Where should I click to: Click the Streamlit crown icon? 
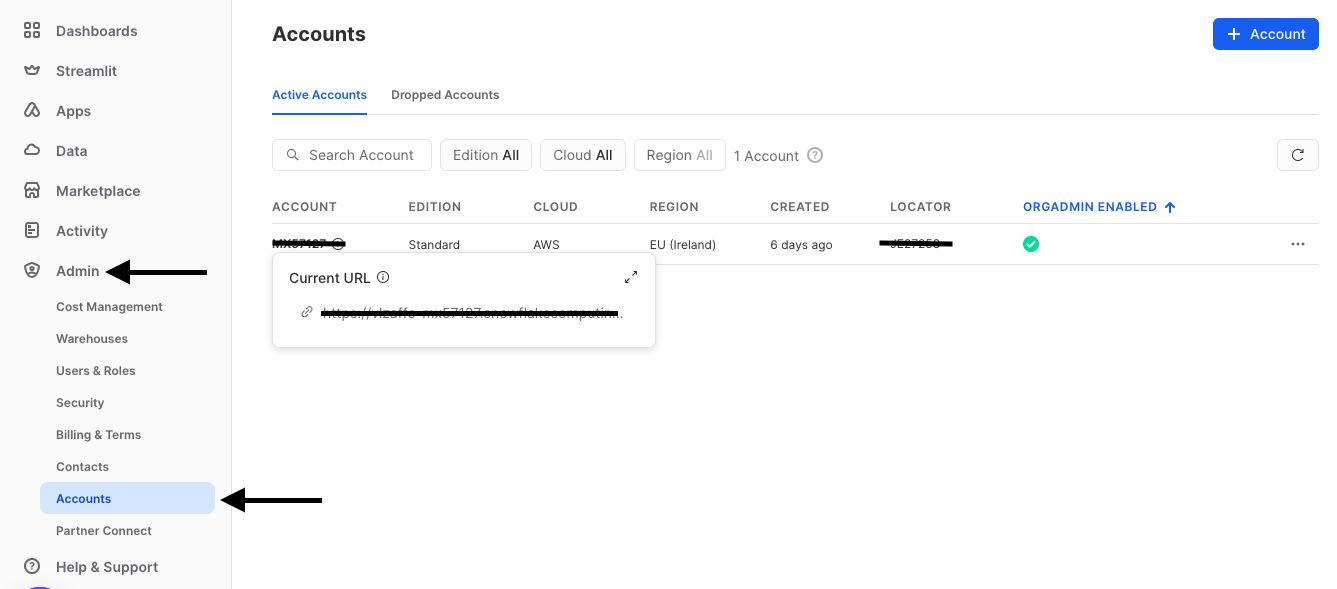coord(32,71)
